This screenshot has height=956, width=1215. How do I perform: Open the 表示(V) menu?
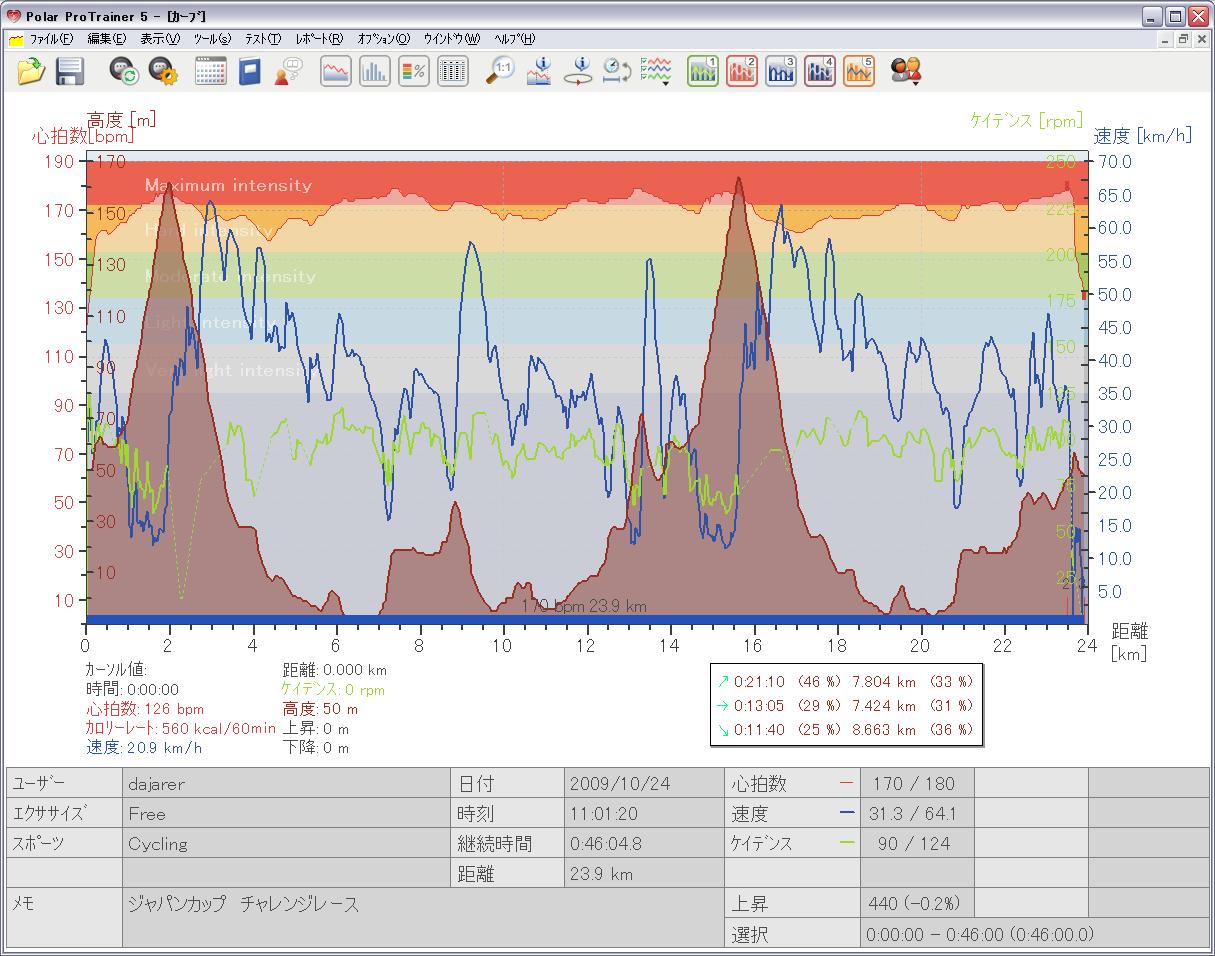tap(160, 39)
